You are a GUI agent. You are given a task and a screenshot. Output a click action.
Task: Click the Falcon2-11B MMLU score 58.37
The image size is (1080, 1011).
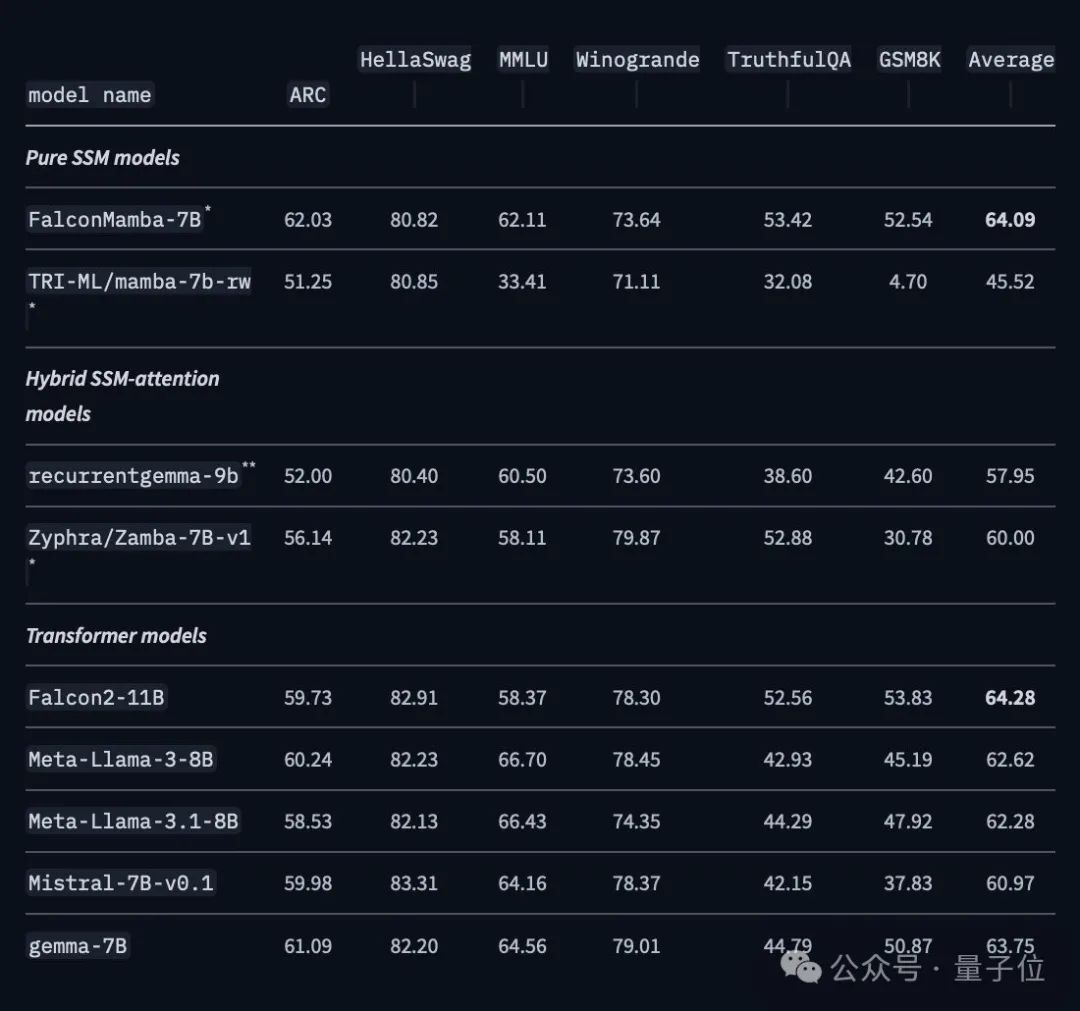522,698
